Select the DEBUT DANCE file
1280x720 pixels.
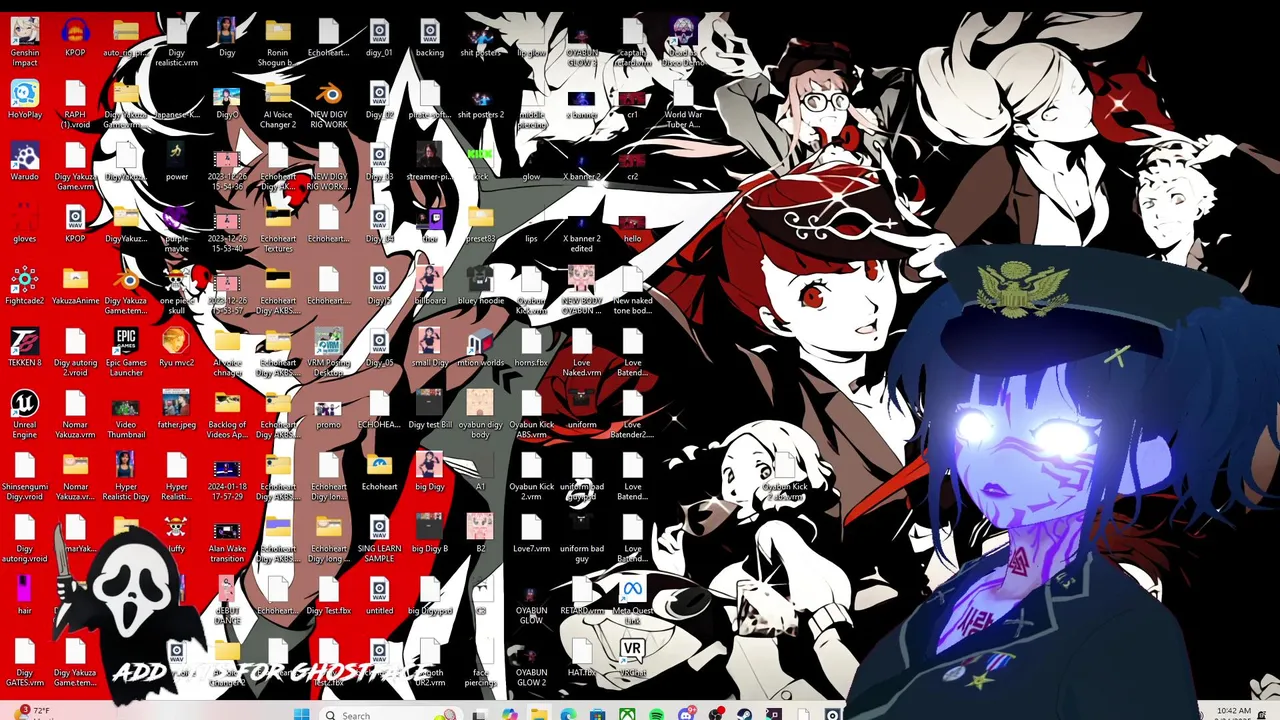(x=227, y=601)
